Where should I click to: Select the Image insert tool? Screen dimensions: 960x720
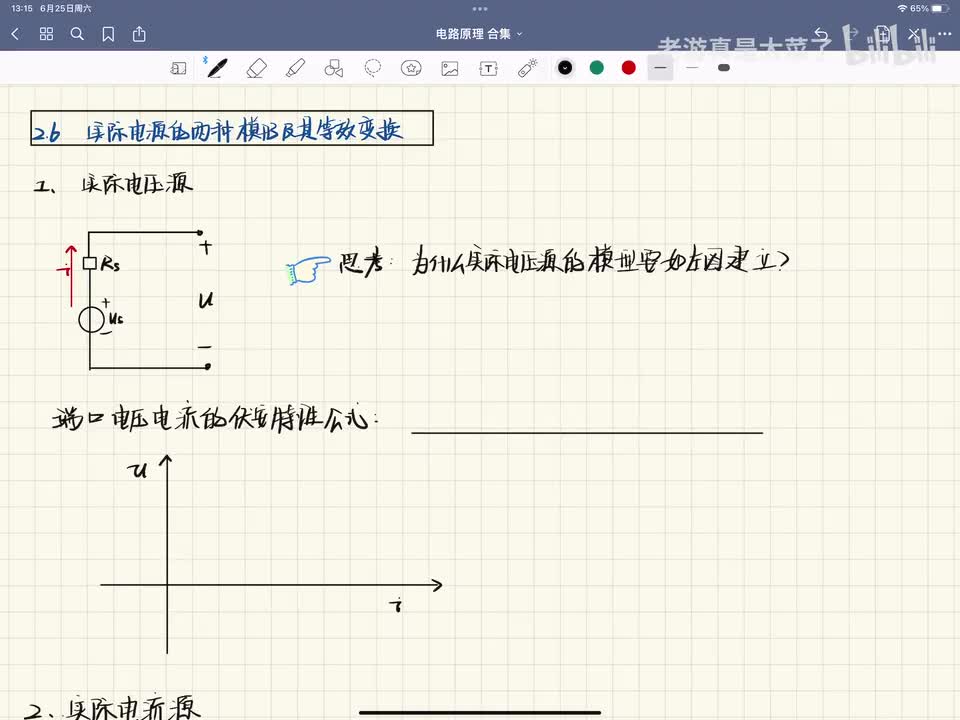coord(450,68)
